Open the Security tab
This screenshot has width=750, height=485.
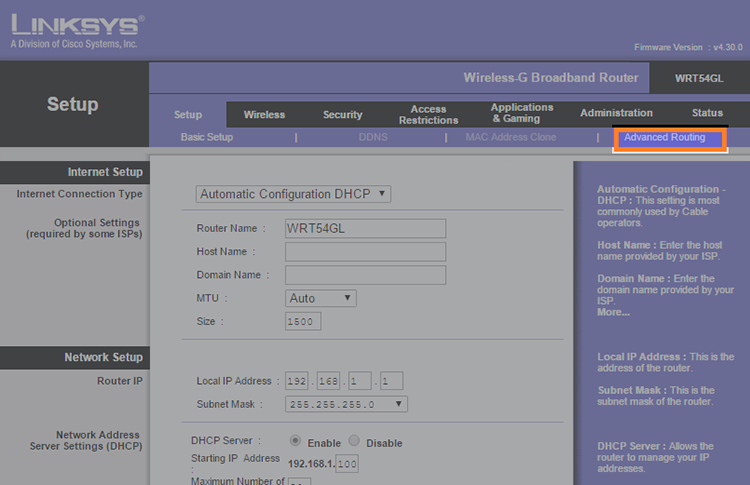[x=342, y=115]
